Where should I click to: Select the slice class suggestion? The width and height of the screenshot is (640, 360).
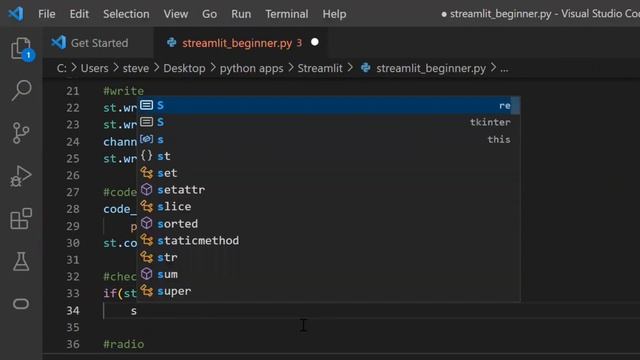click(x=328, y=207)
